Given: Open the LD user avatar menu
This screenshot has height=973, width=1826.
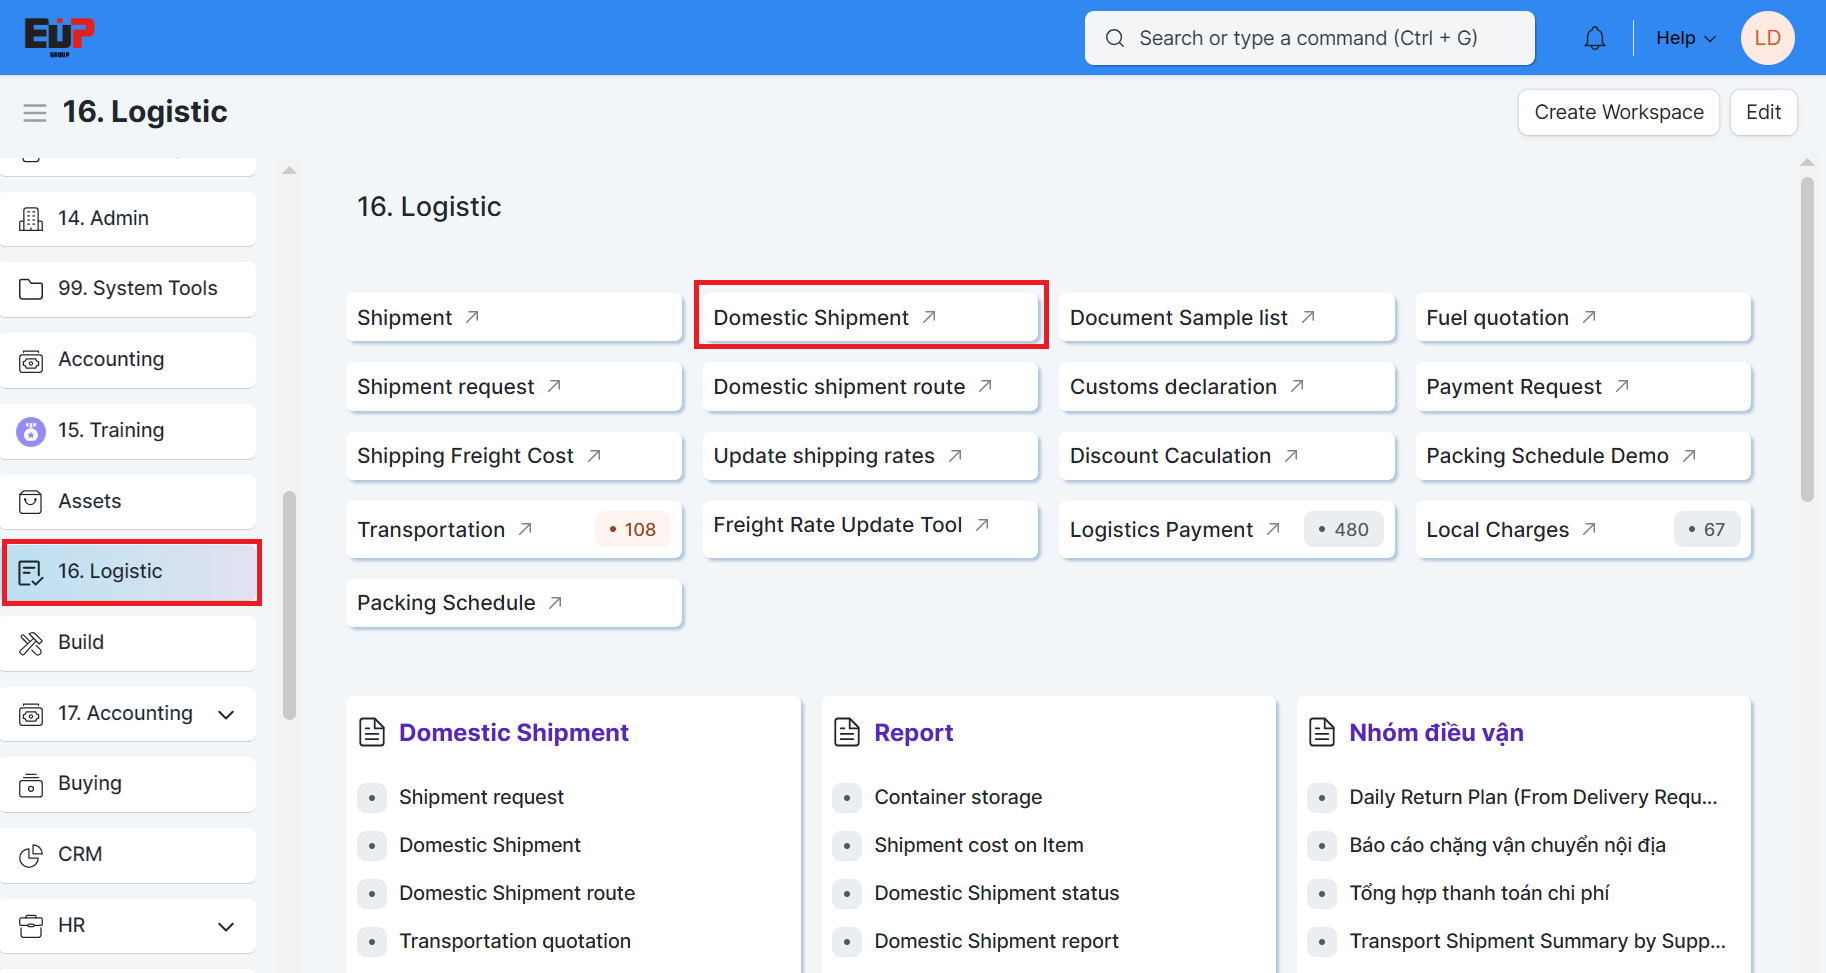Looking at the screenshot, I should coord(1767,38).
